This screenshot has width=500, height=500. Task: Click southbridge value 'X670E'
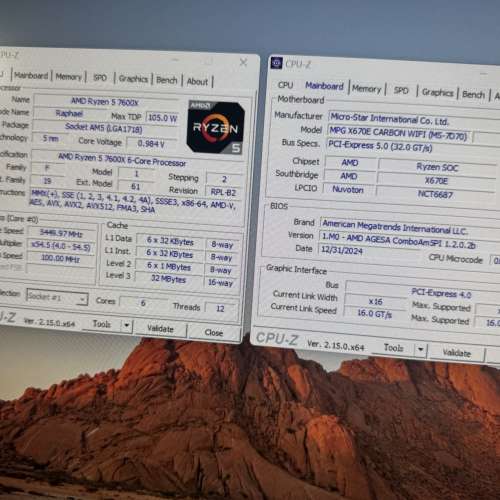coord(437,181)
